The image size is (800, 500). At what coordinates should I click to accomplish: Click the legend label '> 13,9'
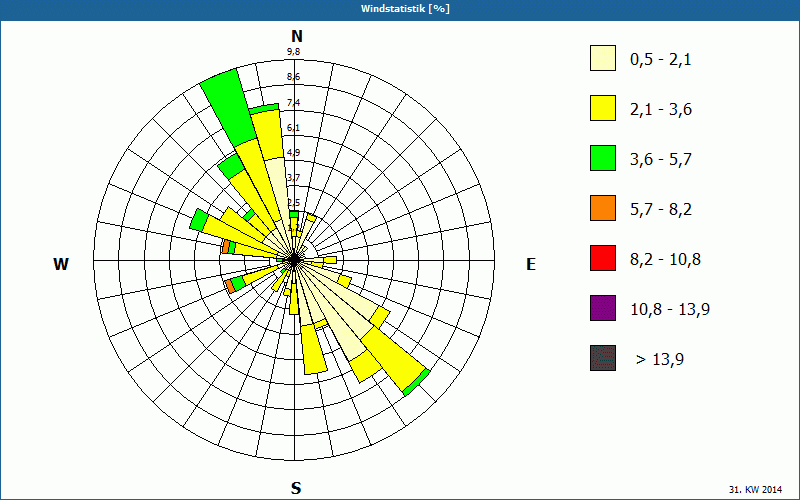coord(660,360)
